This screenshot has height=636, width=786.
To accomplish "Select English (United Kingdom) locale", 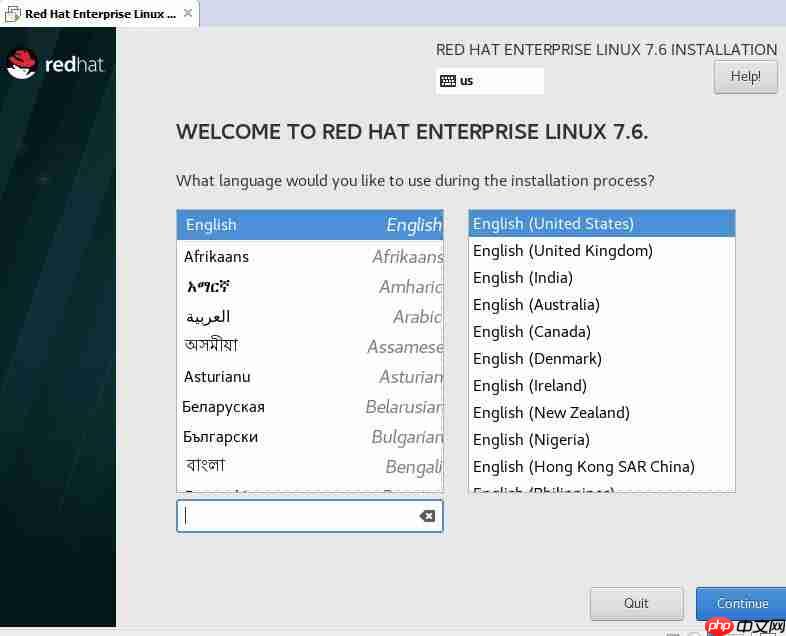I will [602, 251].
